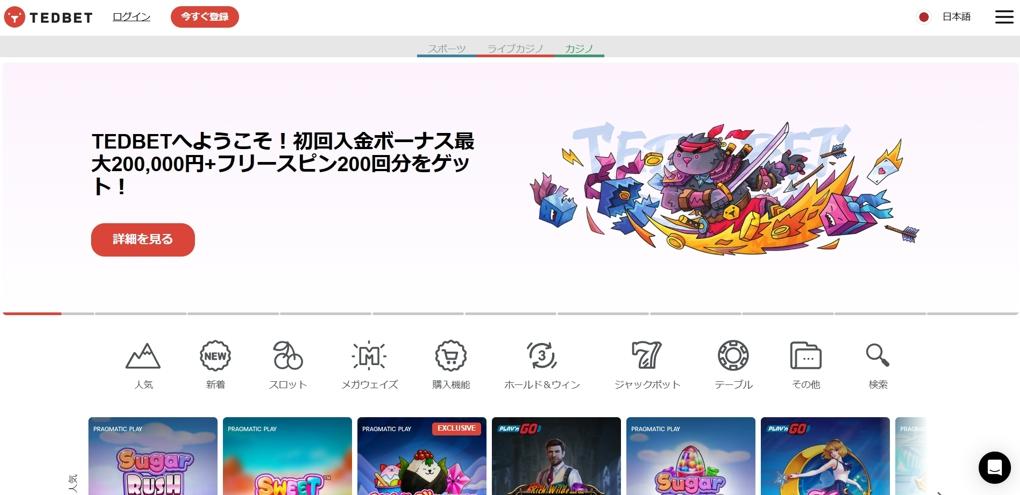Screen dimensions: 1020x495
Task: Select the 購入機能 cart icon
Action: 451,356
